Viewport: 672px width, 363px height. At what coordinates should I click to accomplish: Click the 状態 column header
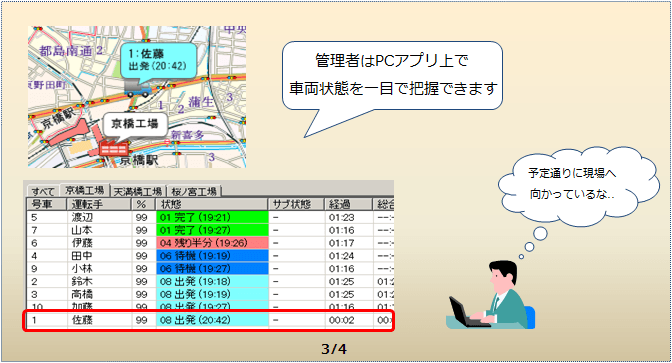pyautogui.click(x=212, y=204)
